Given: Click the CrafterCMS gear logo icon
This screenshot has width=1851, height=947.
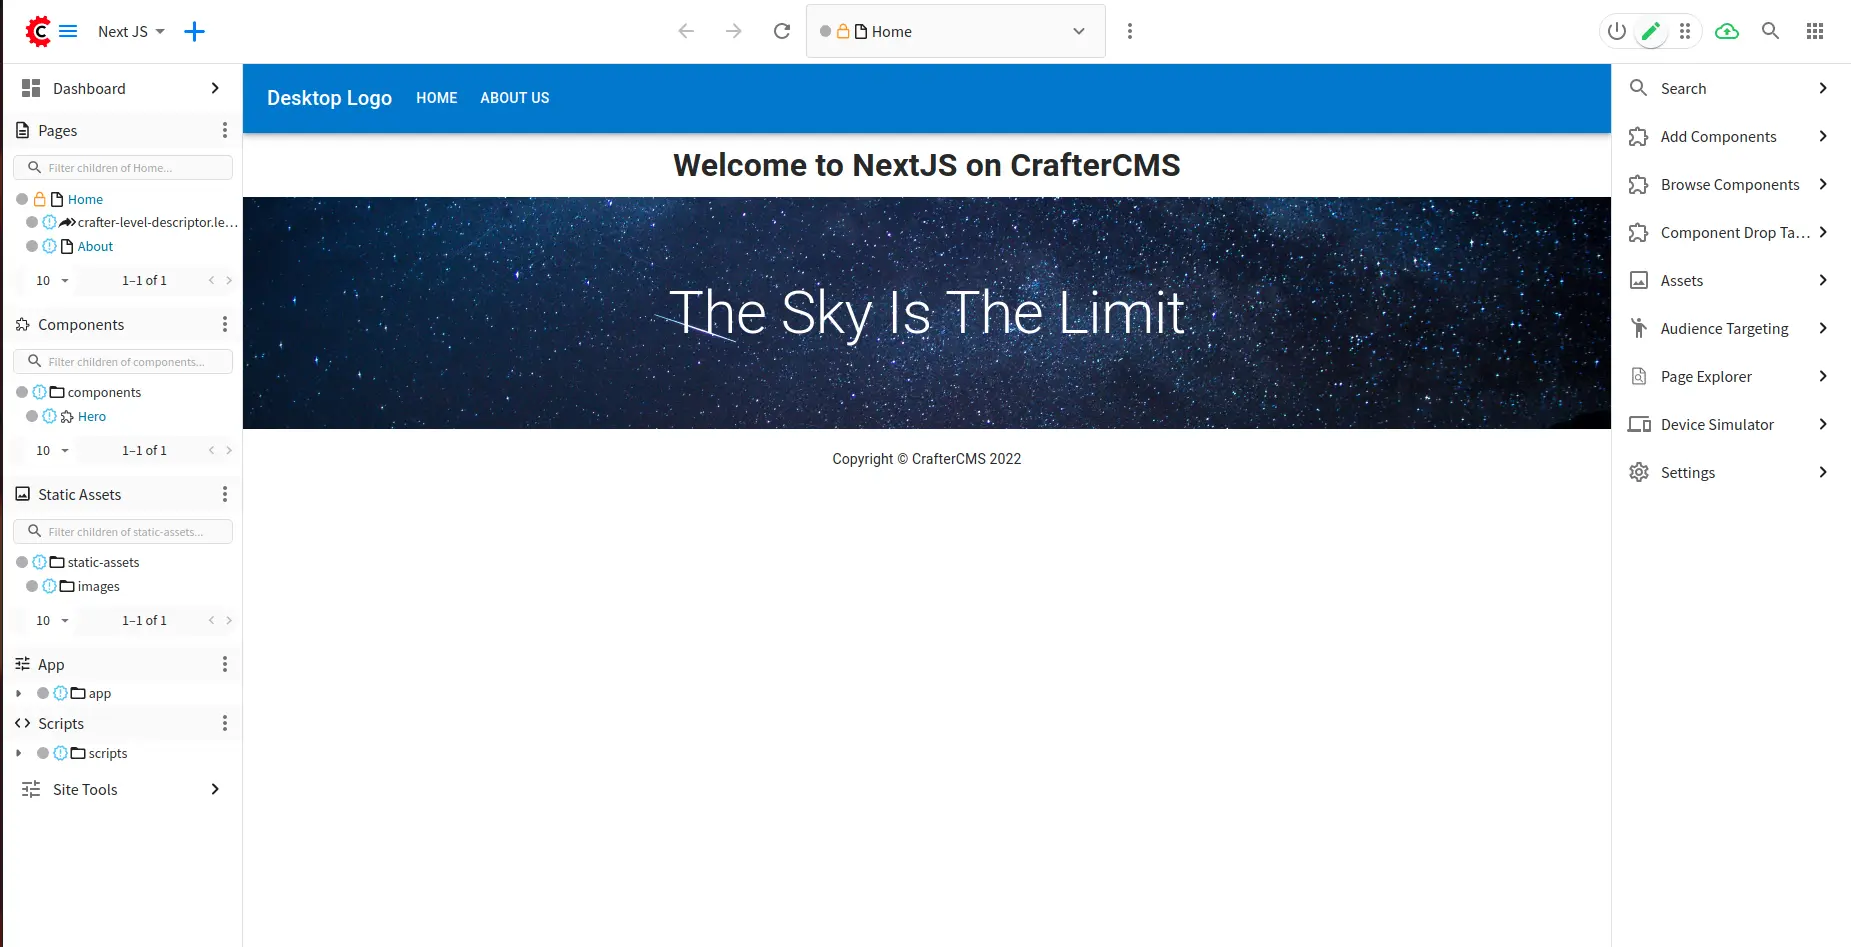Looking at the screenshot, I should point(38,31).
